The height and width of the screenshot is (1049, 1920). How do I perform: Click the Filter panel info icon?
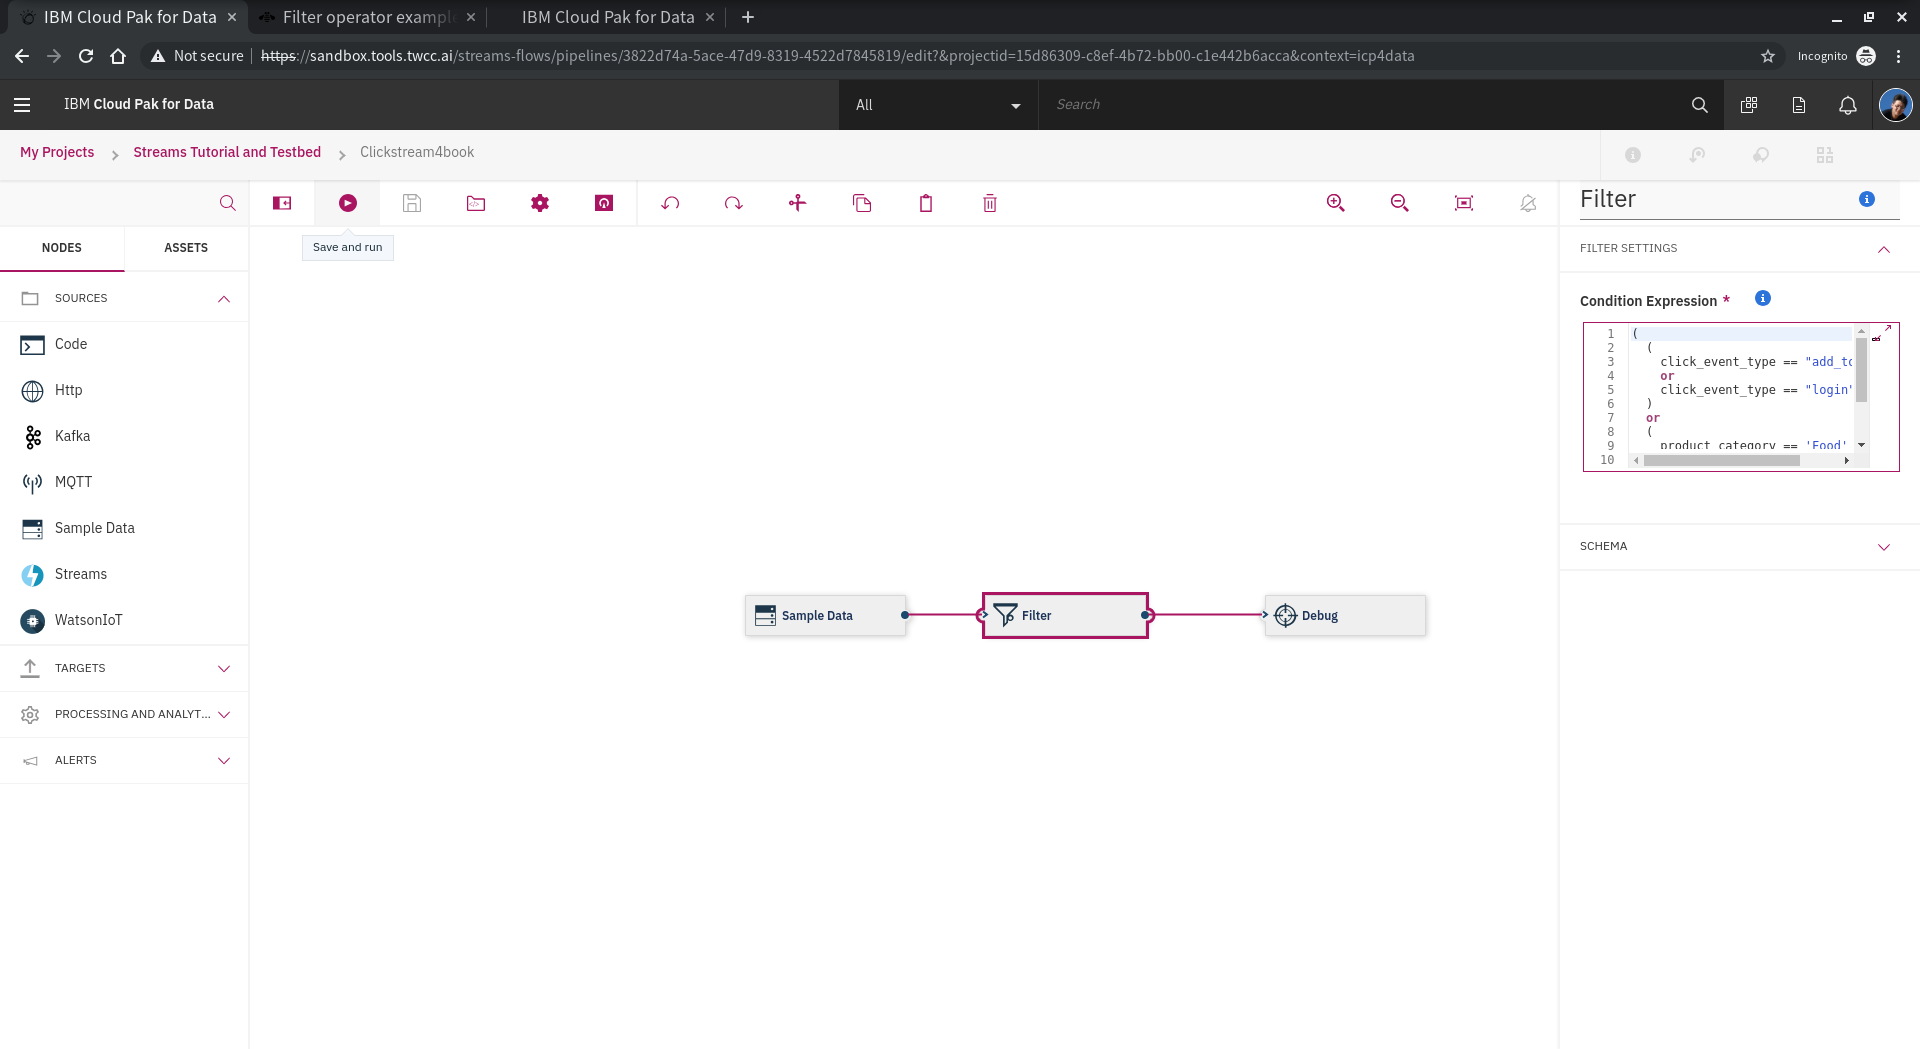tap(1867, 199)
